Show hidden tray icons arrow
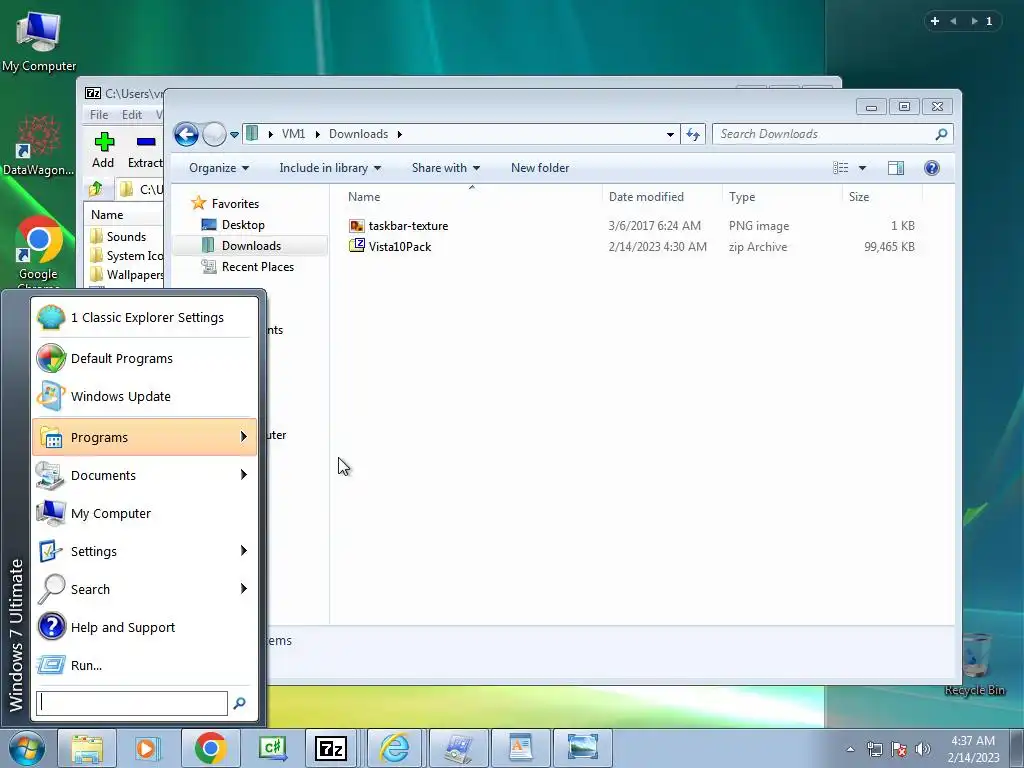 850,749
